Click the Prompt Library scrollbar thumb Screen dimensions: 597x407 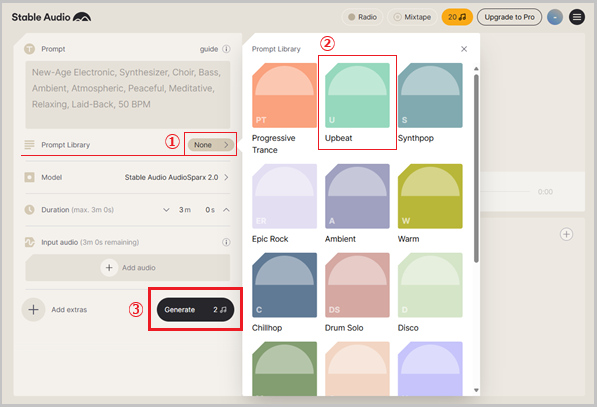pyautogui.click(x=476, y=168)
